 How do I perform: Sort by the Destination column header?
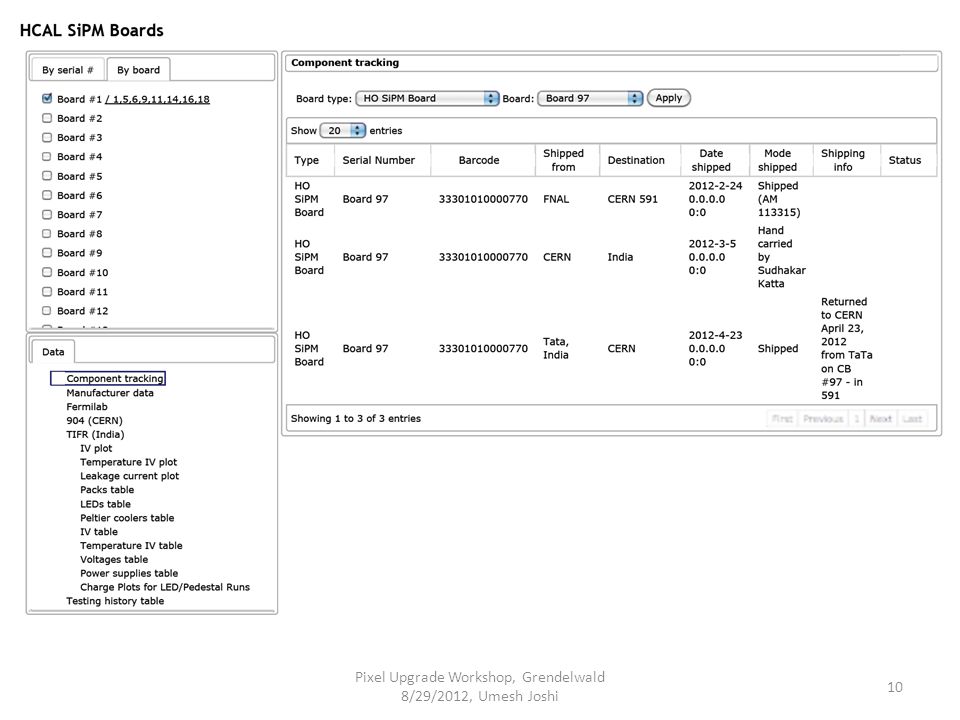coord(640,160)
